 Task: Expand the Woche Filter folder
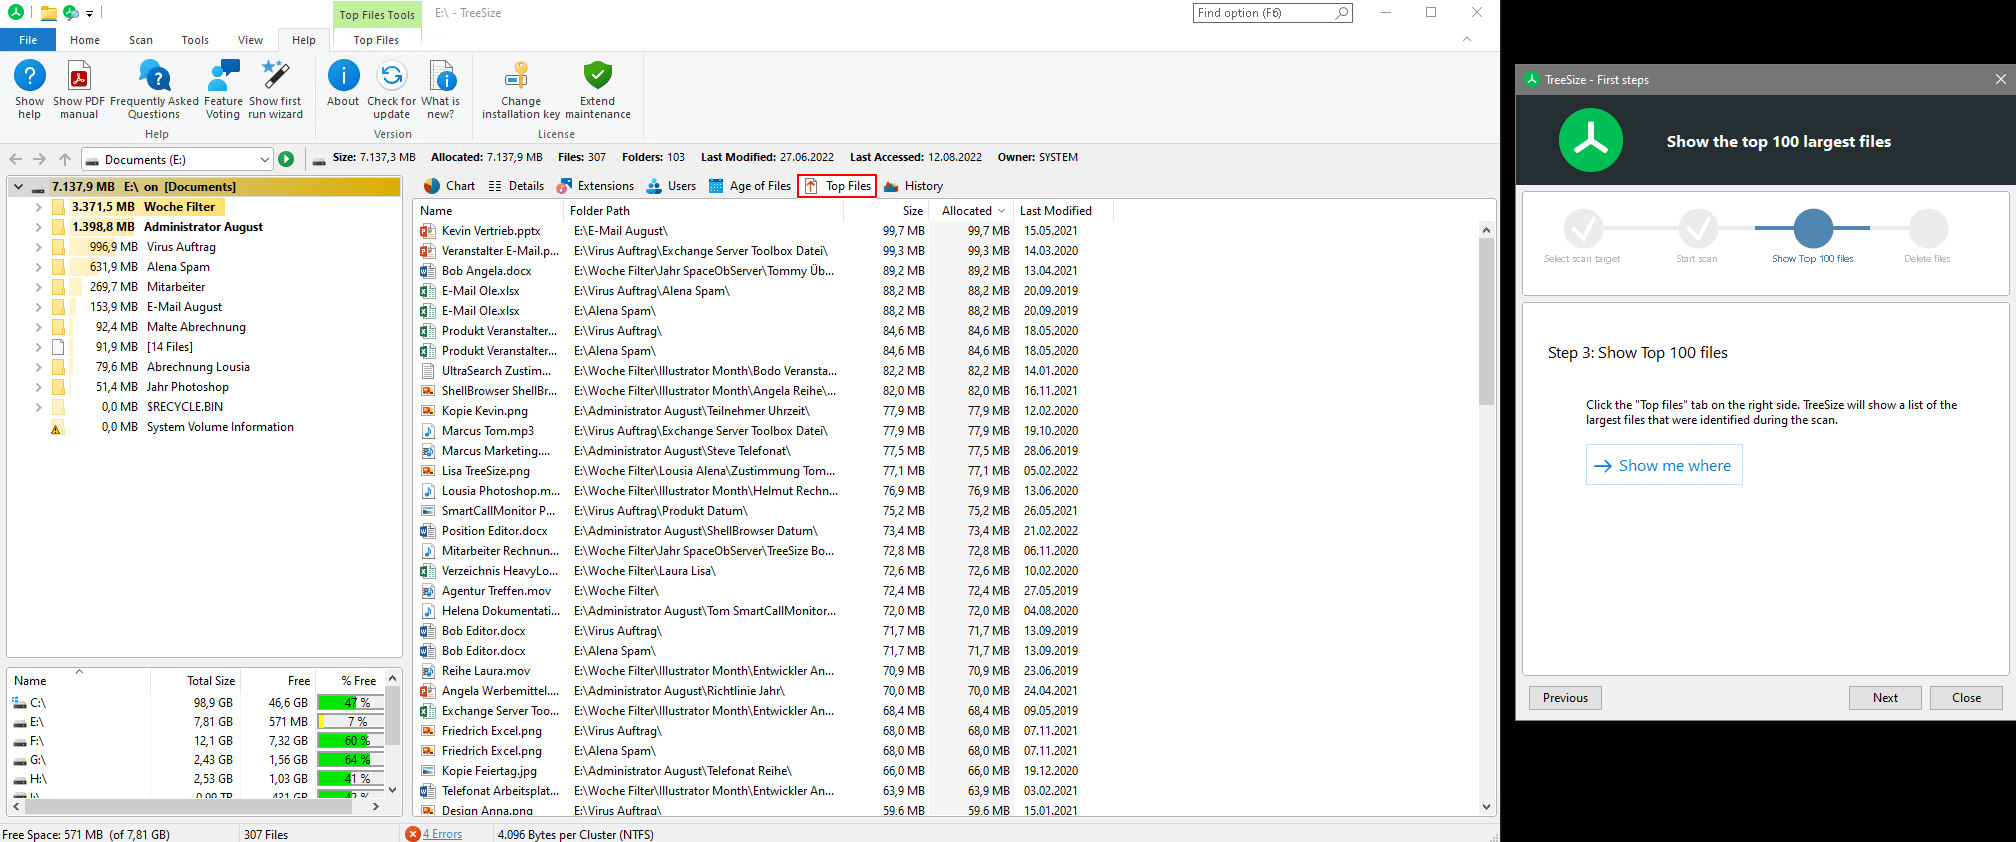(x=38, y=207)
